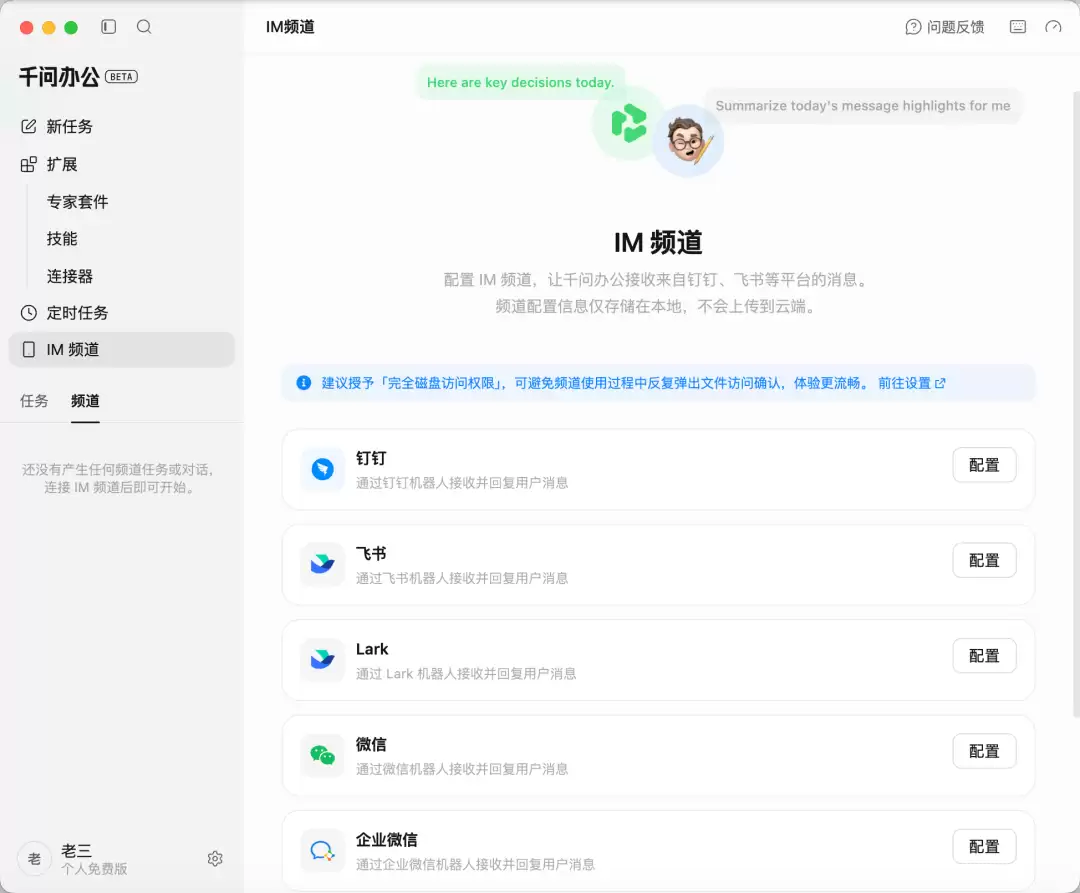Configure the 飞书 channel
This screenshot has width=1080, height=893.
(984, 560)
